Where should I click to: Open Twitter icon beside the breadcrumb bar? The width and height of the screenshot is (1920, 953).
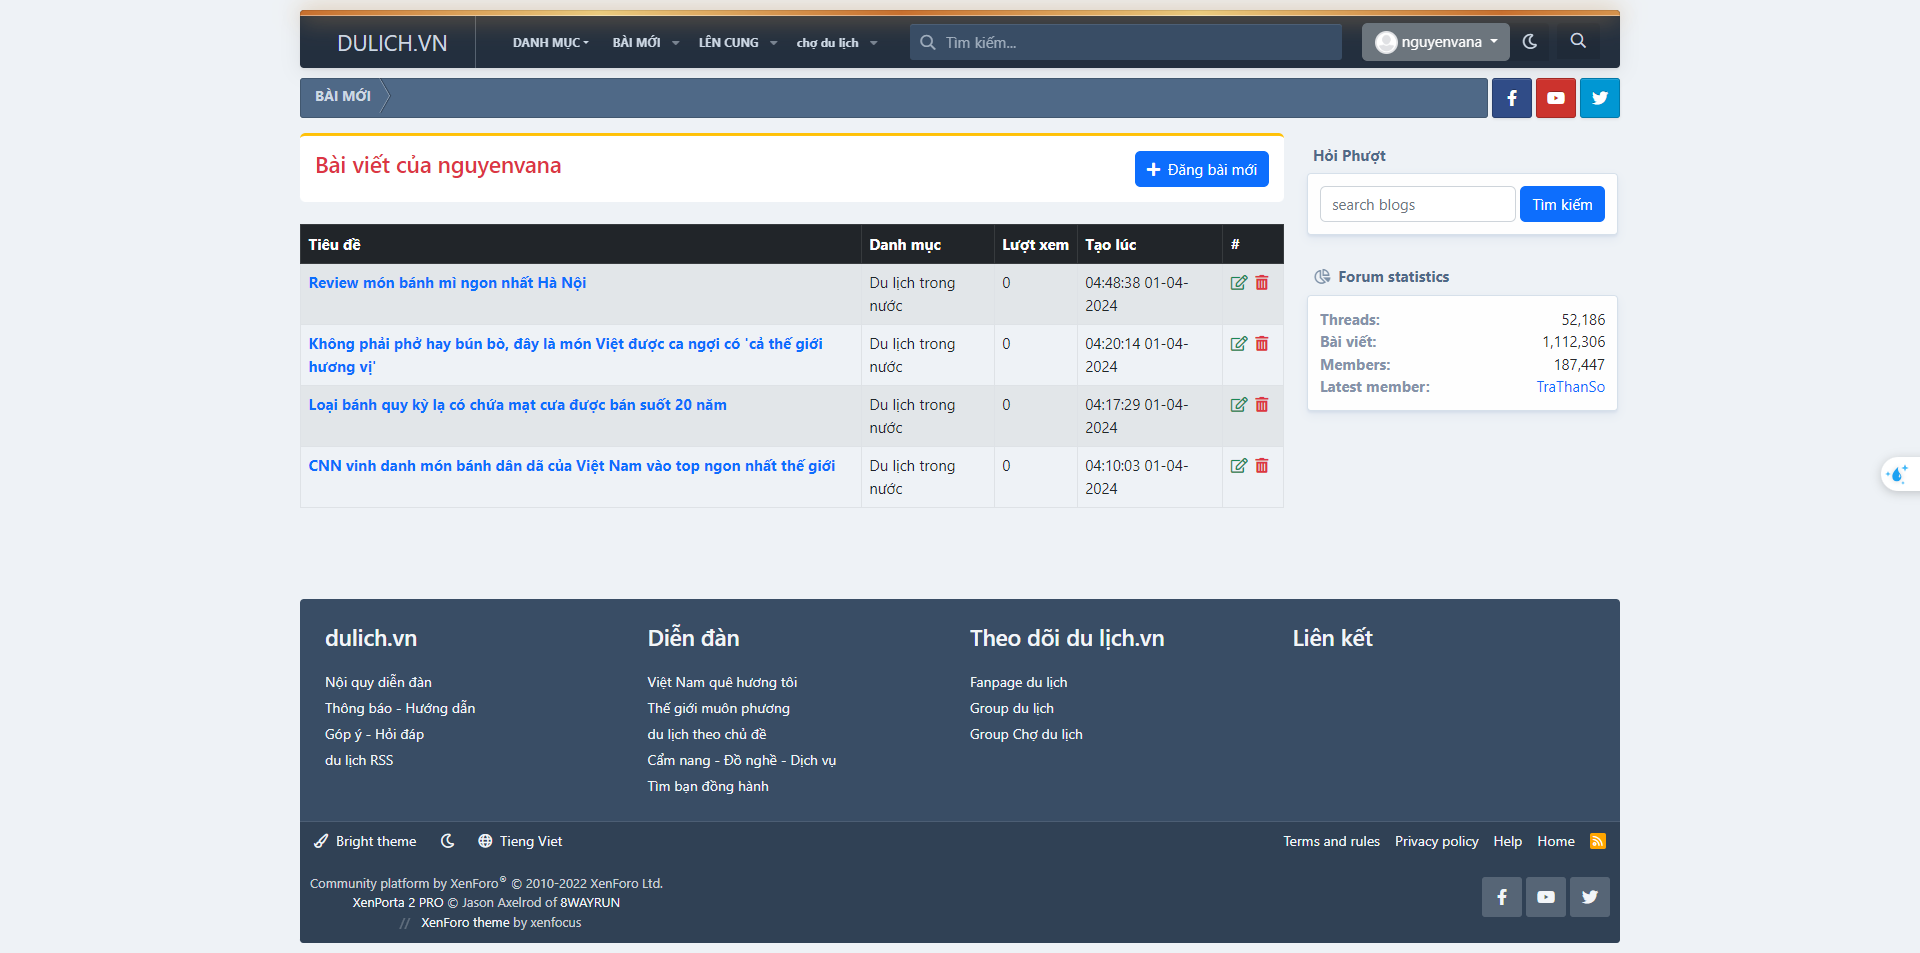tap(1600, 98)
